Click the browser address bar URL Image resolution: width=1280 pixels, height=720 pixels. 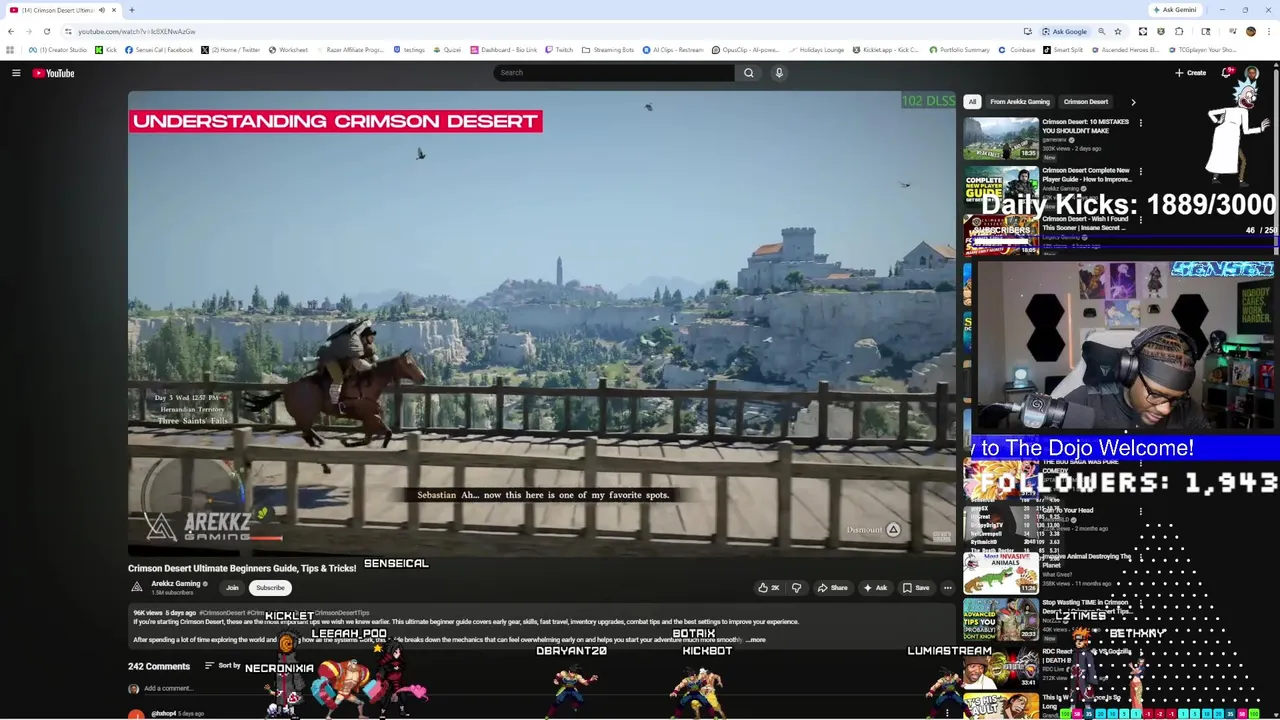pyautogui.click(x=137, y=31)
